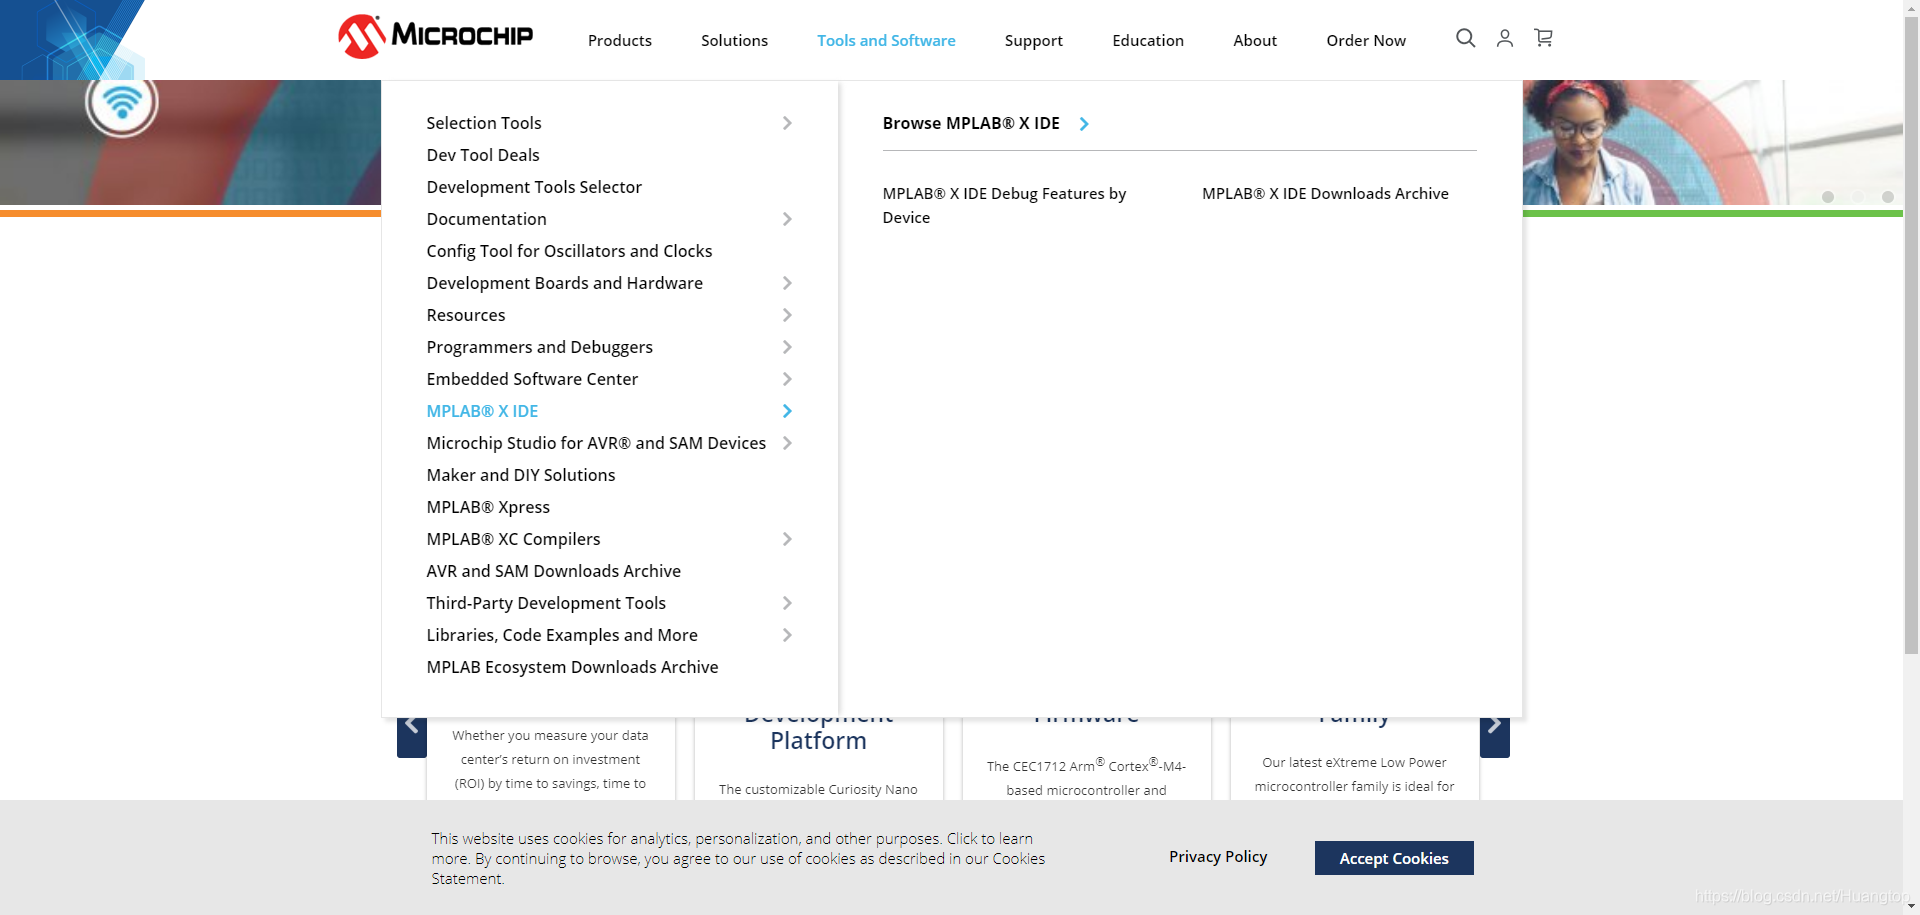Select the MPLAB X IDE menu entry
1920x915 pixels.
tap(482, 411)
